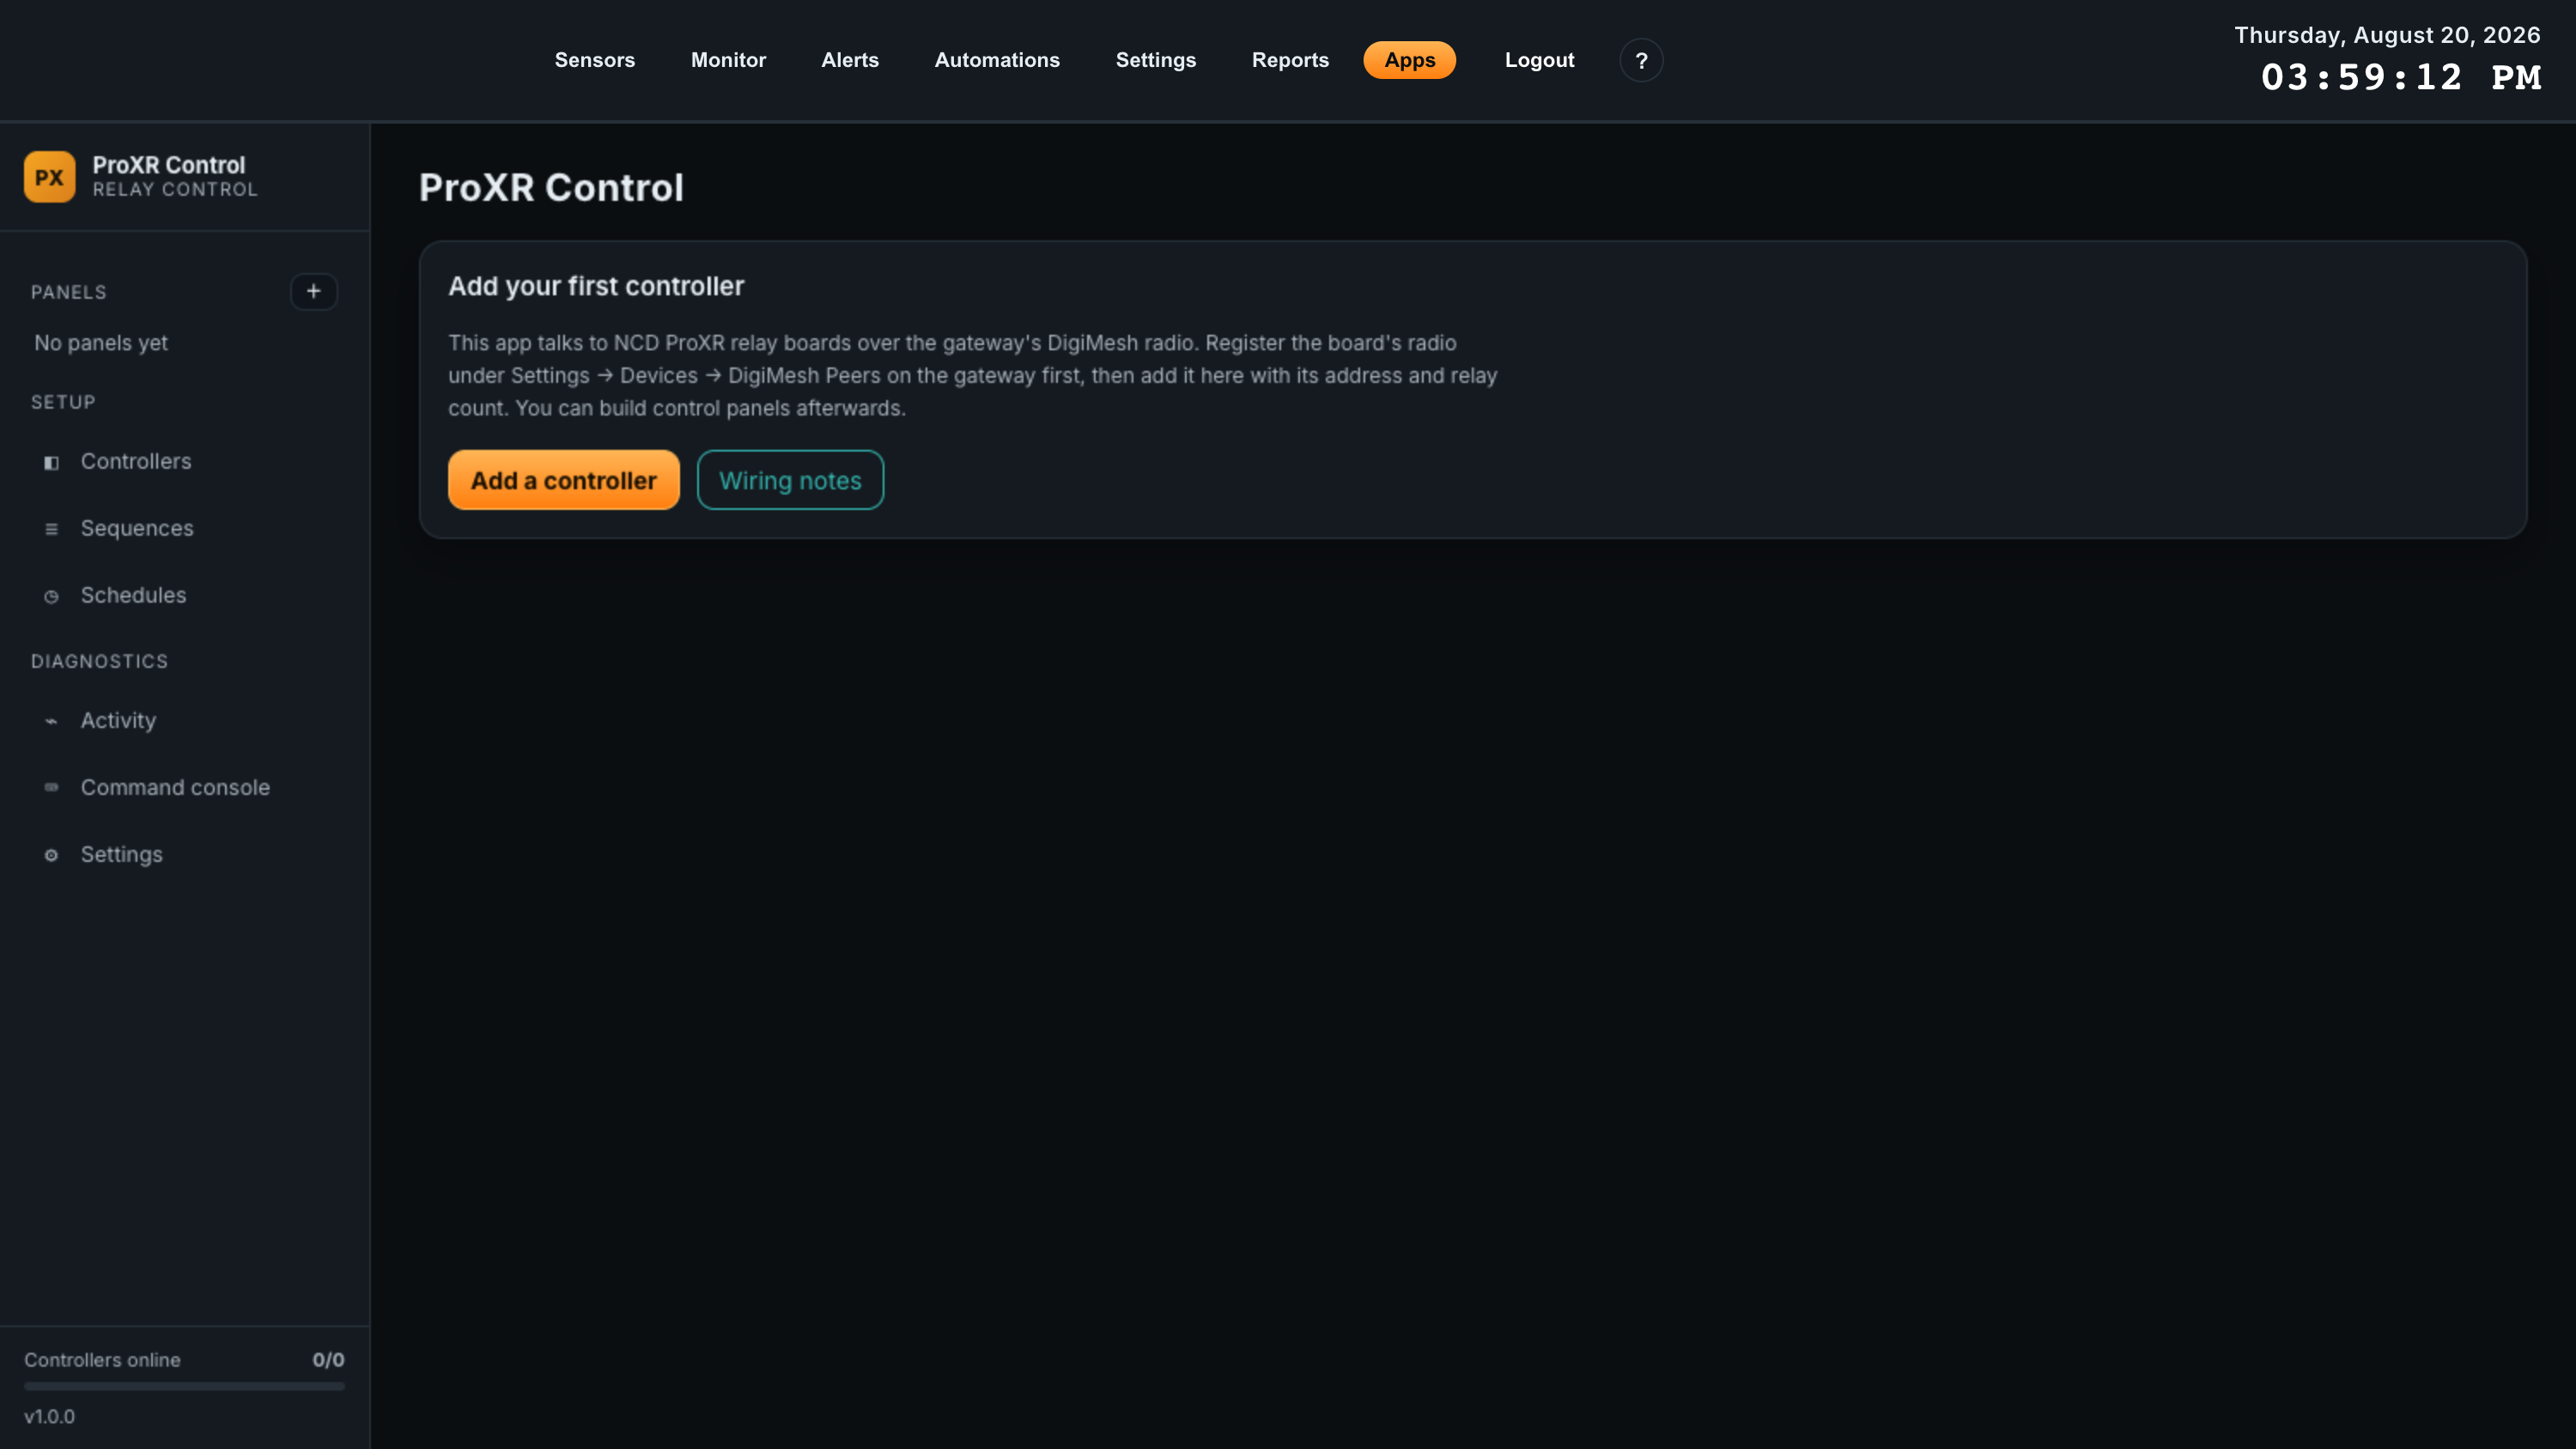
Task: Switch to Automations
Action: 997,60
